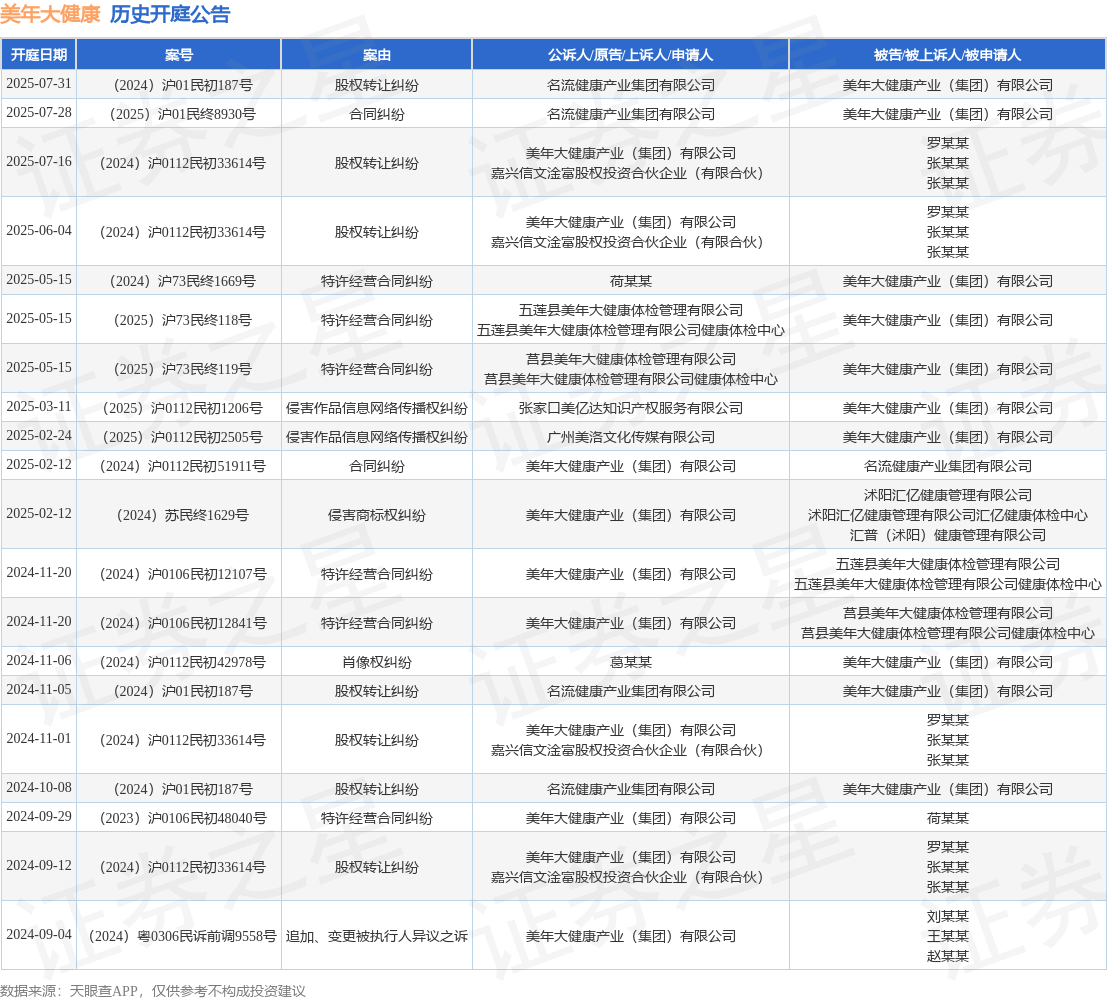
Task: Select date cell 2024-09-12
Action: click(x=39, y=865)
